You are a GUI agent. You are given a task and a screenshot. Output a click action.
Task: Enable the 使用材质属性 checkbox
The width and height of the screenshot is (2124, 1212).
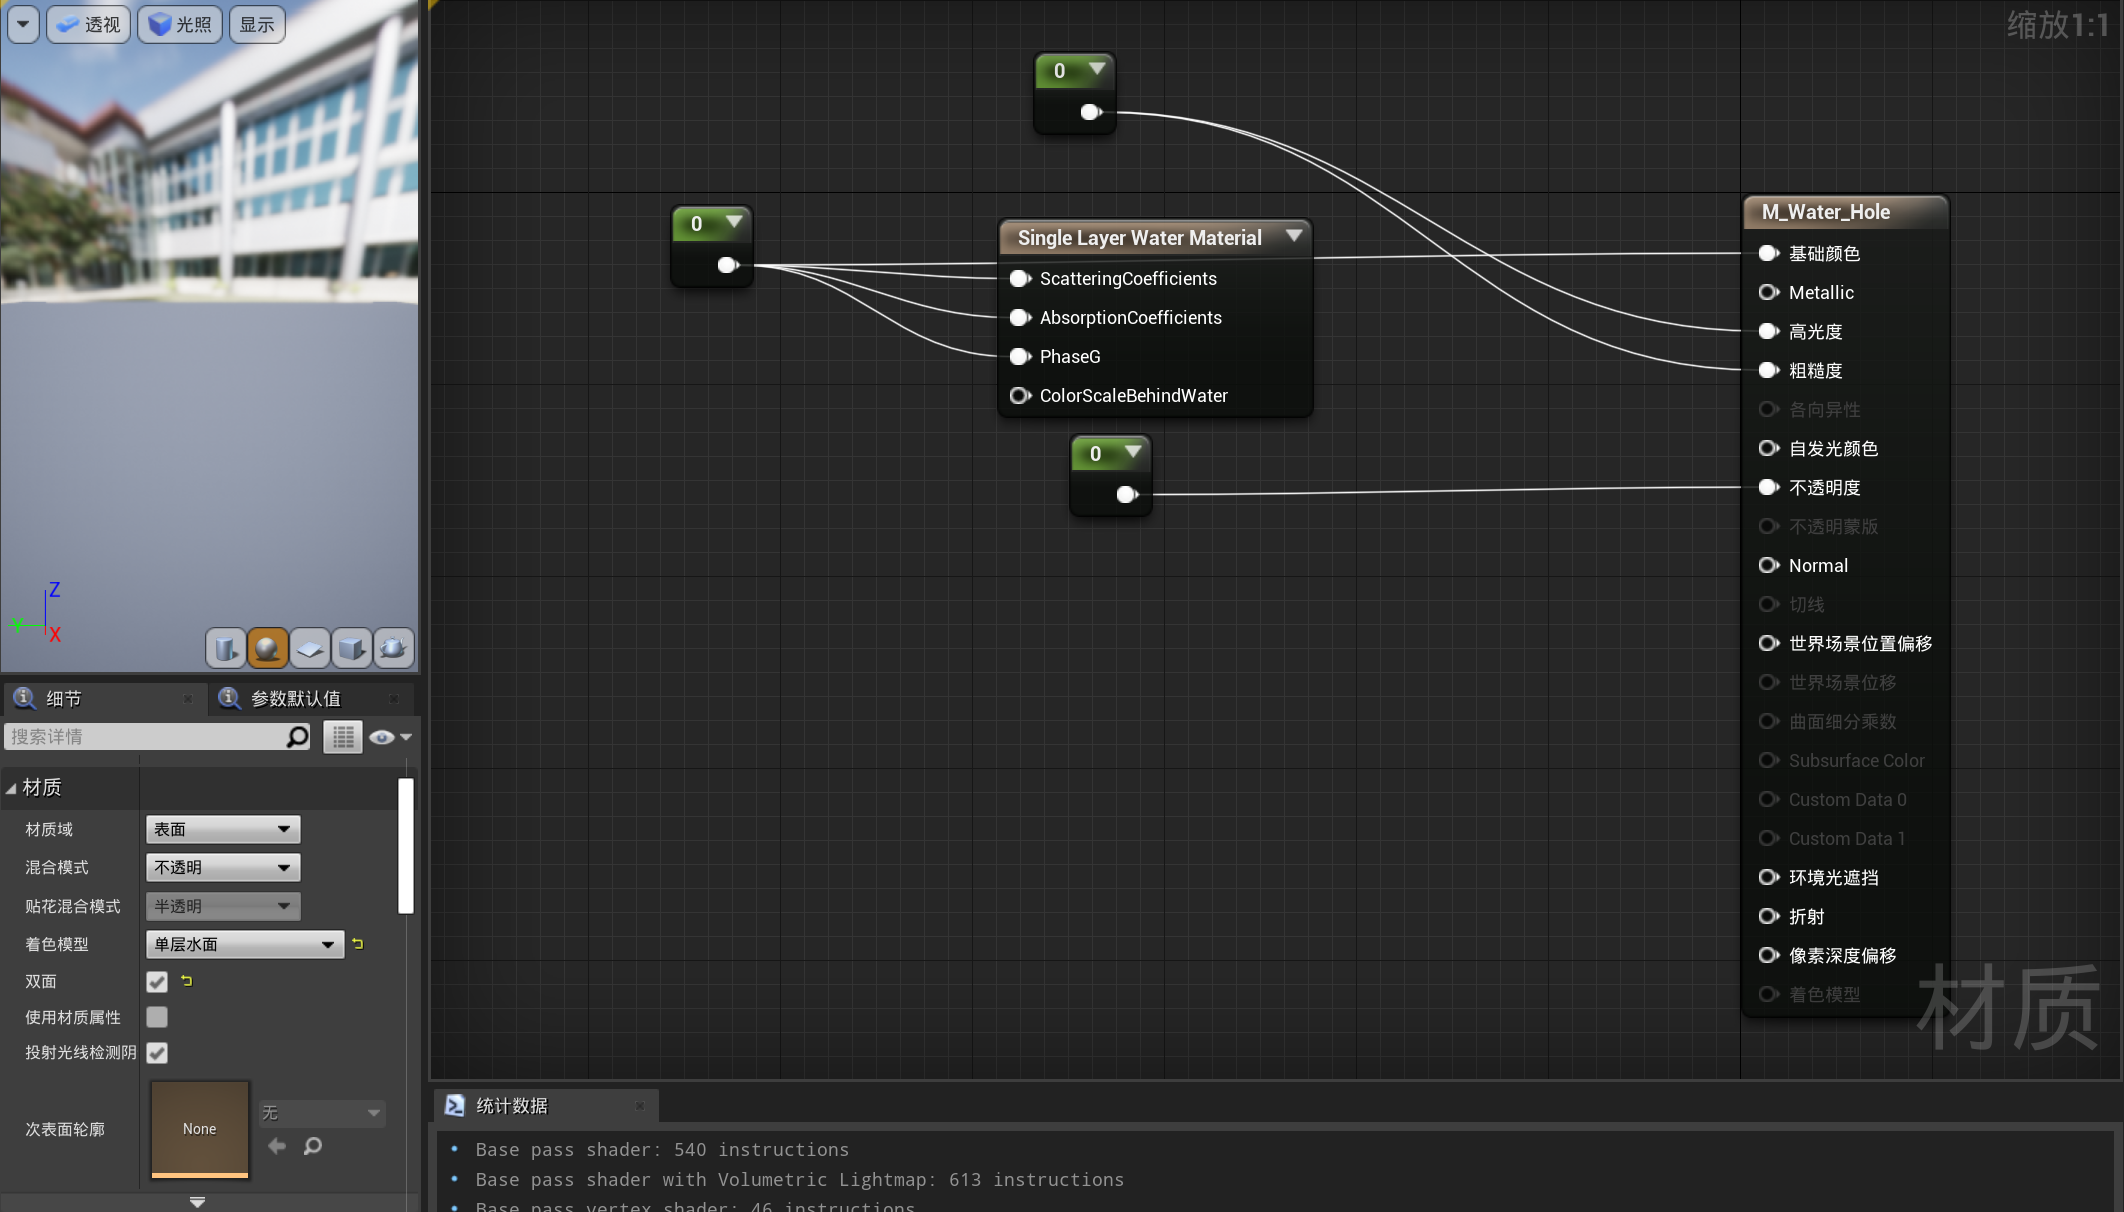pos(156,1016)
